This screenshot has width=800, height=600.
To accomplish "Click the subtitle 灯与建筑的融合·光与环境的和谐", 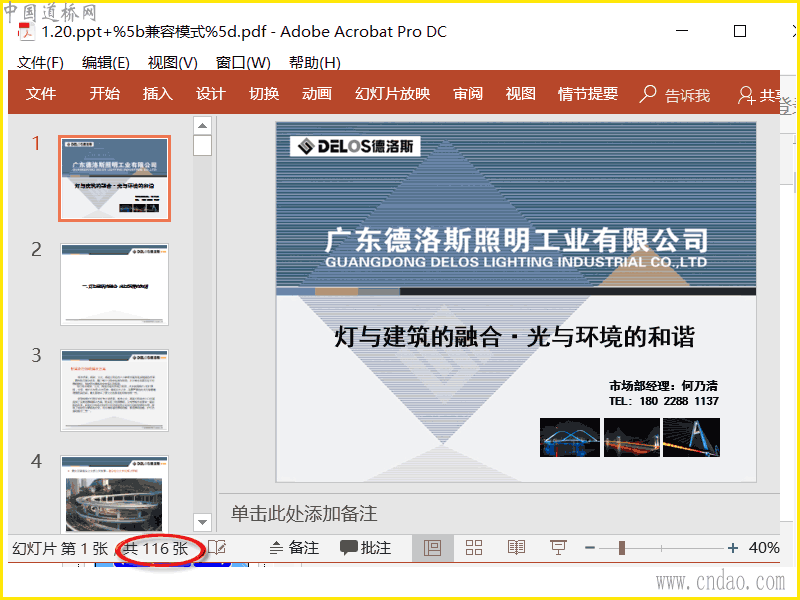I will click(x=514, y=337).
